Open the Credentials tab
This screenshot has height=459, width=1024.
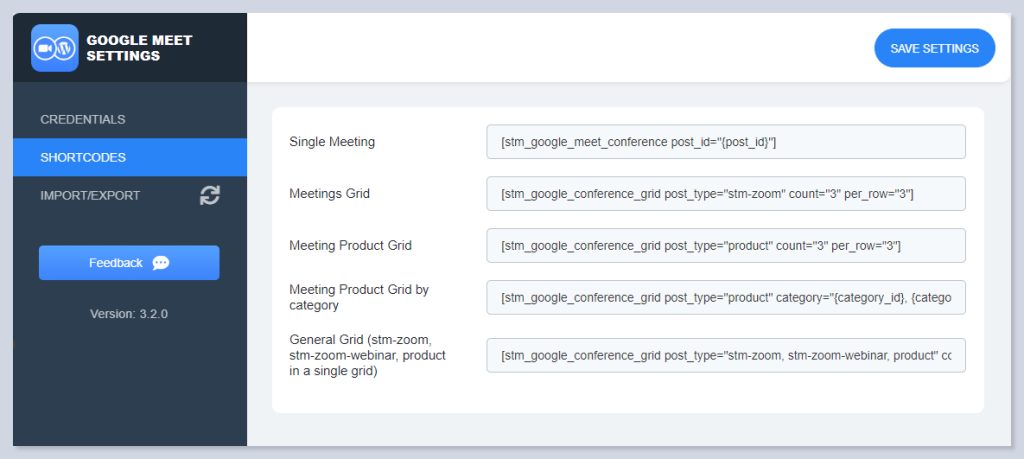pos(83,119)
